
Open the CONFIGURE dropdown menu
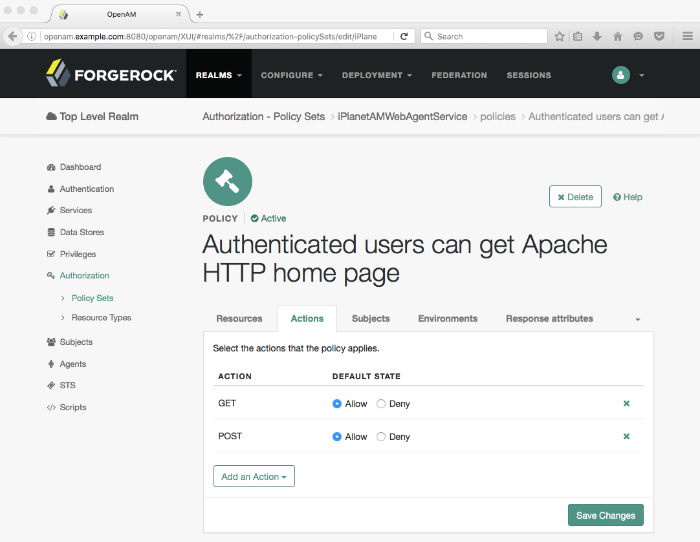click(292, 75)
